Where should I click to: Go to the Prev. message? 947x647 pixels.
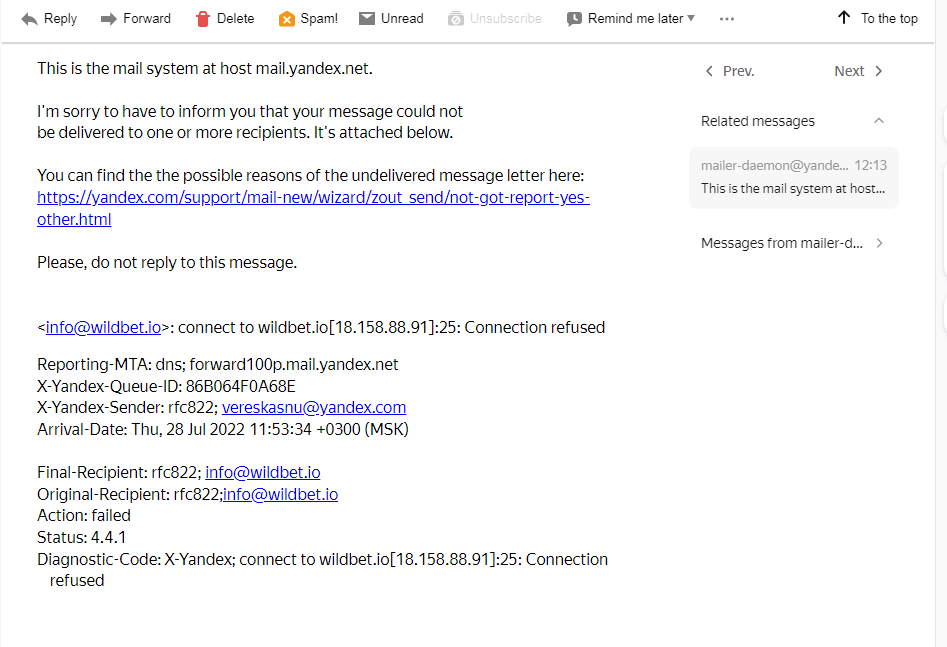(x=729, y=71)
